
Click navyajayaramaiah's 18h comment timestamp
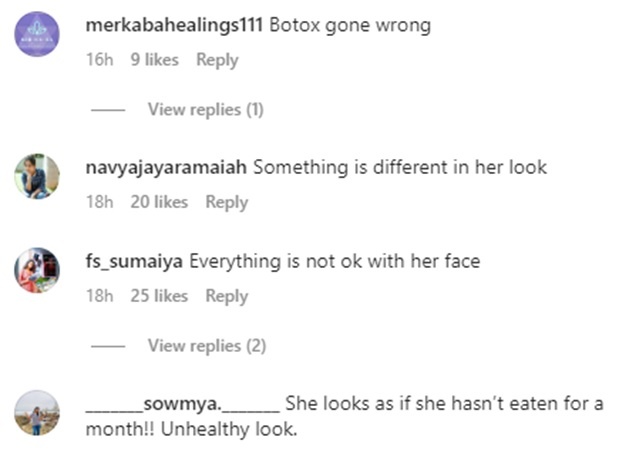pos(99,202)
